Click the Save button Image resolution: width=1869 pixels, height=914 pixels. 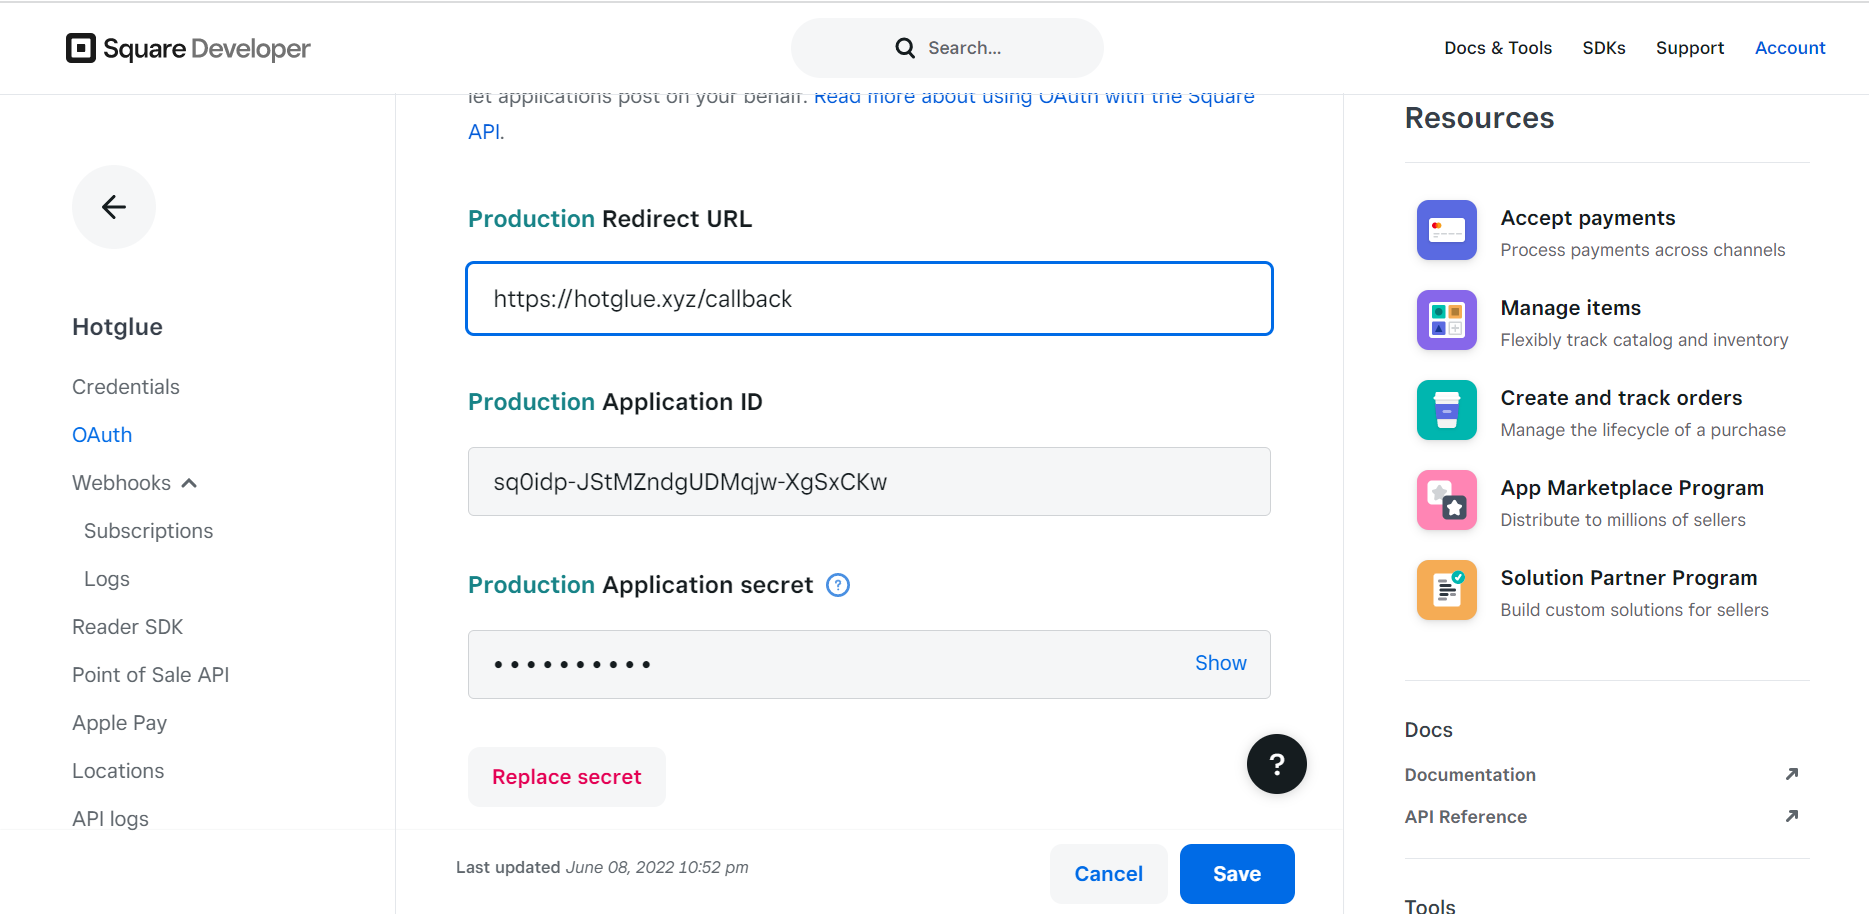(x=1237, y=874)
